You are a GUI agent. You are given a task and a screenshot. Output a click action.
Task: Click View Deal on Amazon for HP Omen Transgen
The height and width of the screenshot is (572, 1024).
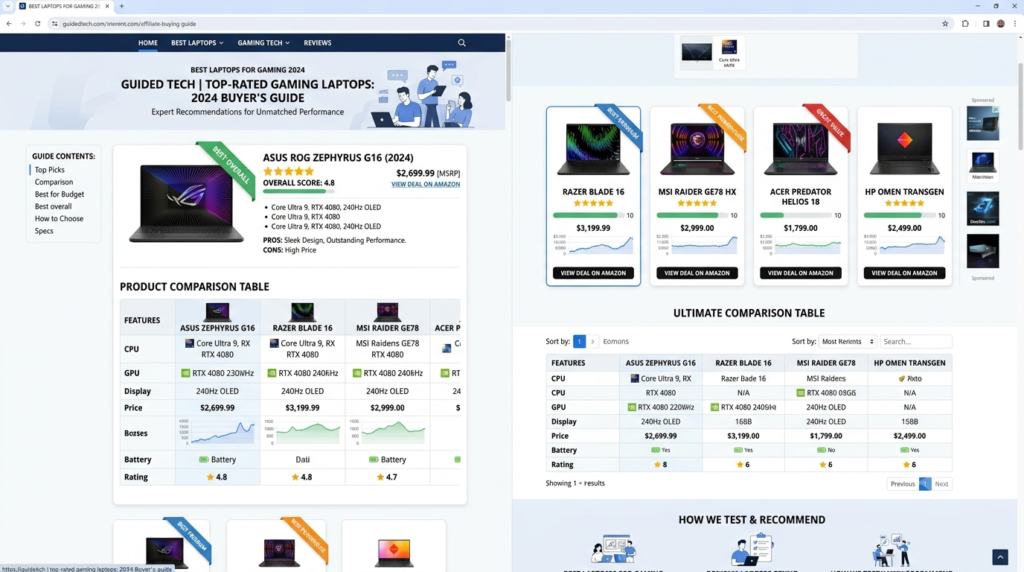(x=904, y=273)
